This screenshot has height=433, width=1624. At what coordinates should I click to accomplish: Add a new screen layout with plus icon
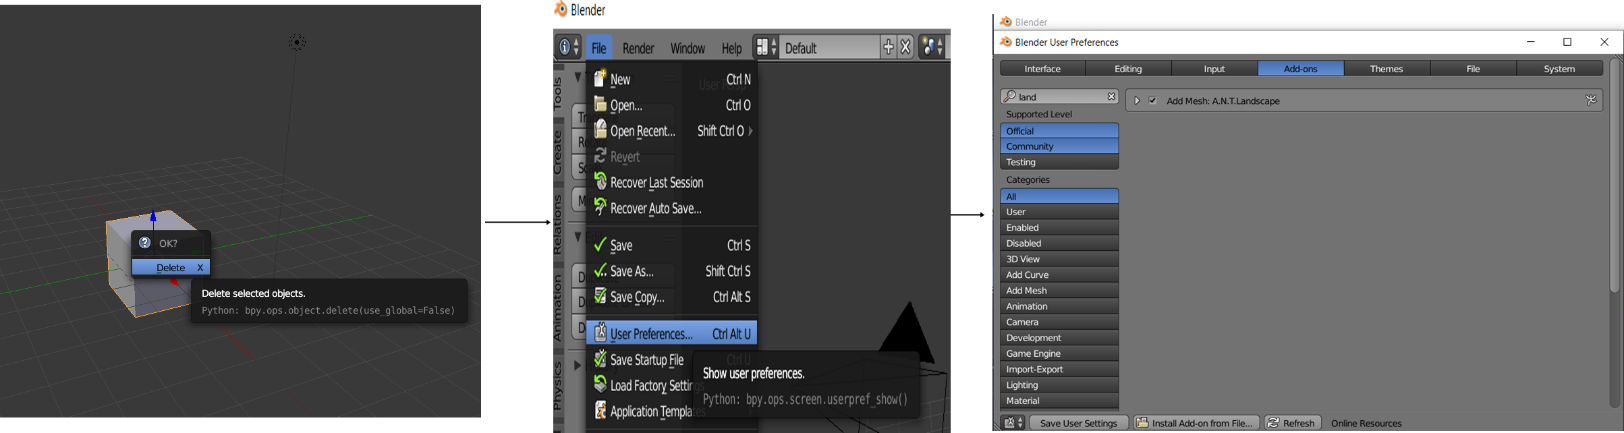[888, 47]
